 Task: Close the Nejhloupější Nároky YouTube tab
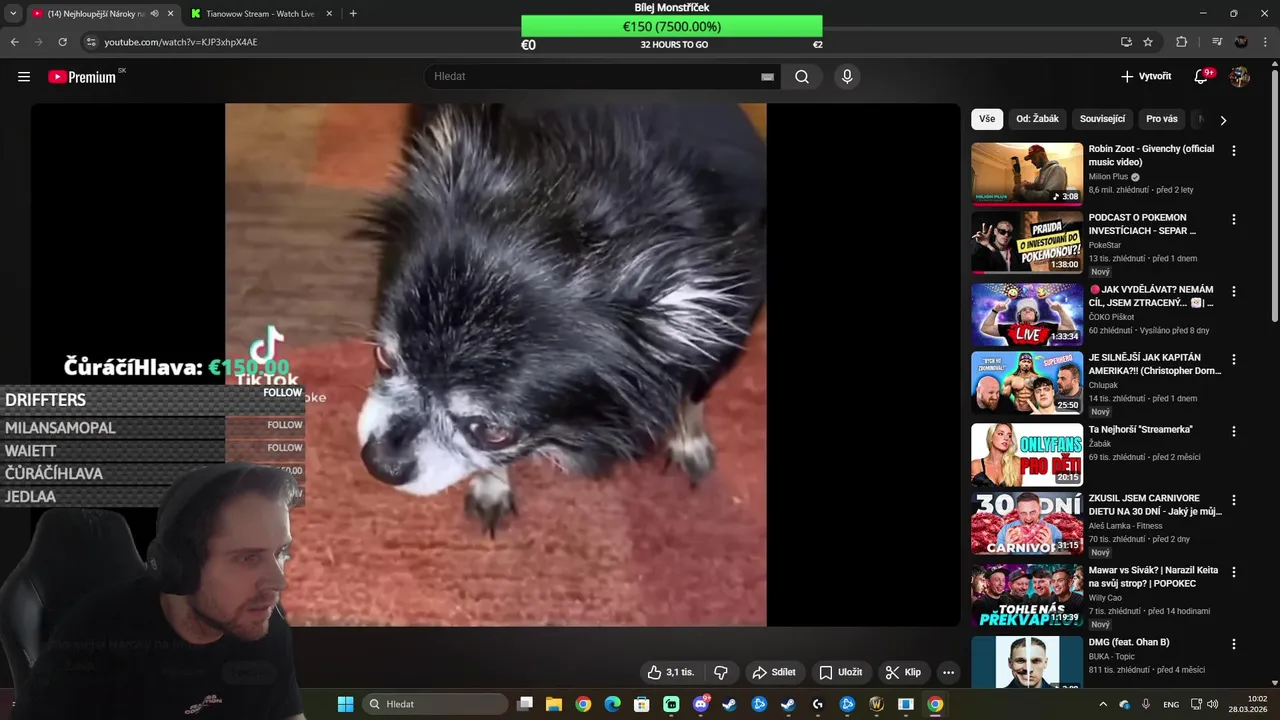[171, 14]
